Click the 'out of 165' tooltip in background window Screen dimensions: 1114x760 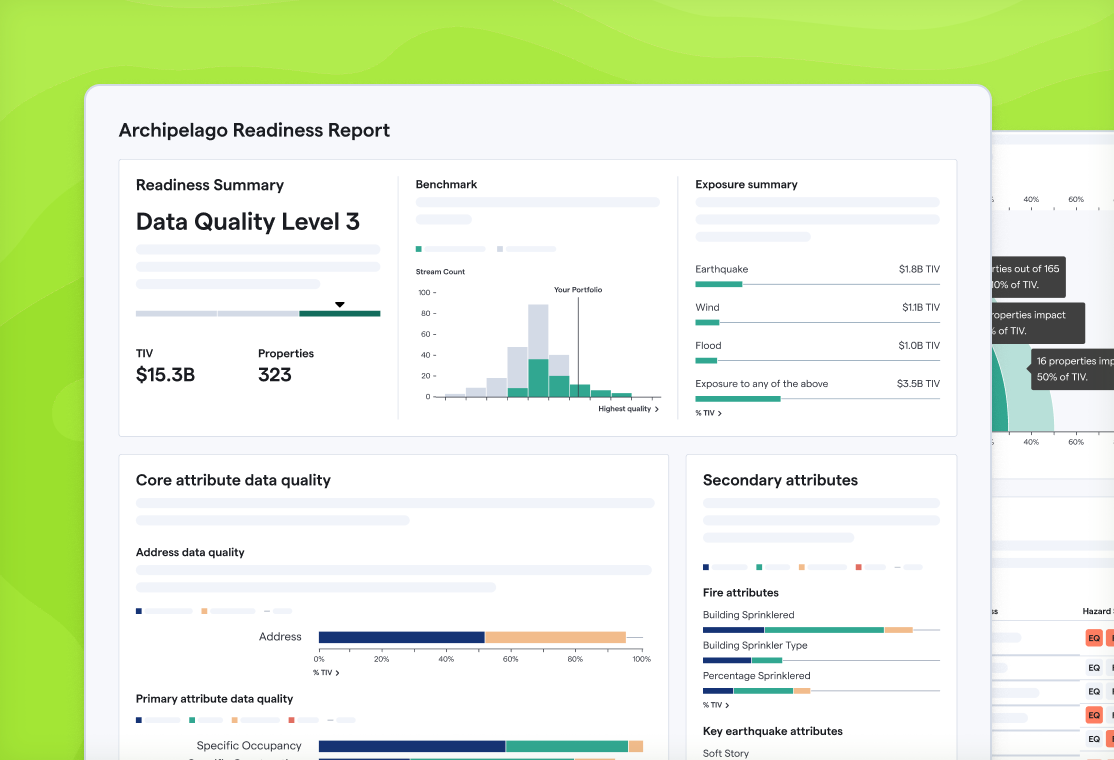pos(1028,277)
